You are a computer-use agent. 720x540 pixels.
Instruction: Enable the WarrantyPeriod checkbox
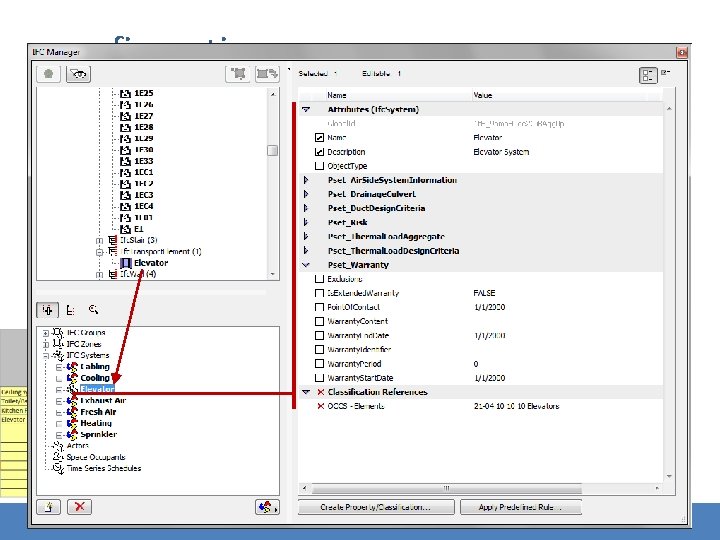coord(320,364)
